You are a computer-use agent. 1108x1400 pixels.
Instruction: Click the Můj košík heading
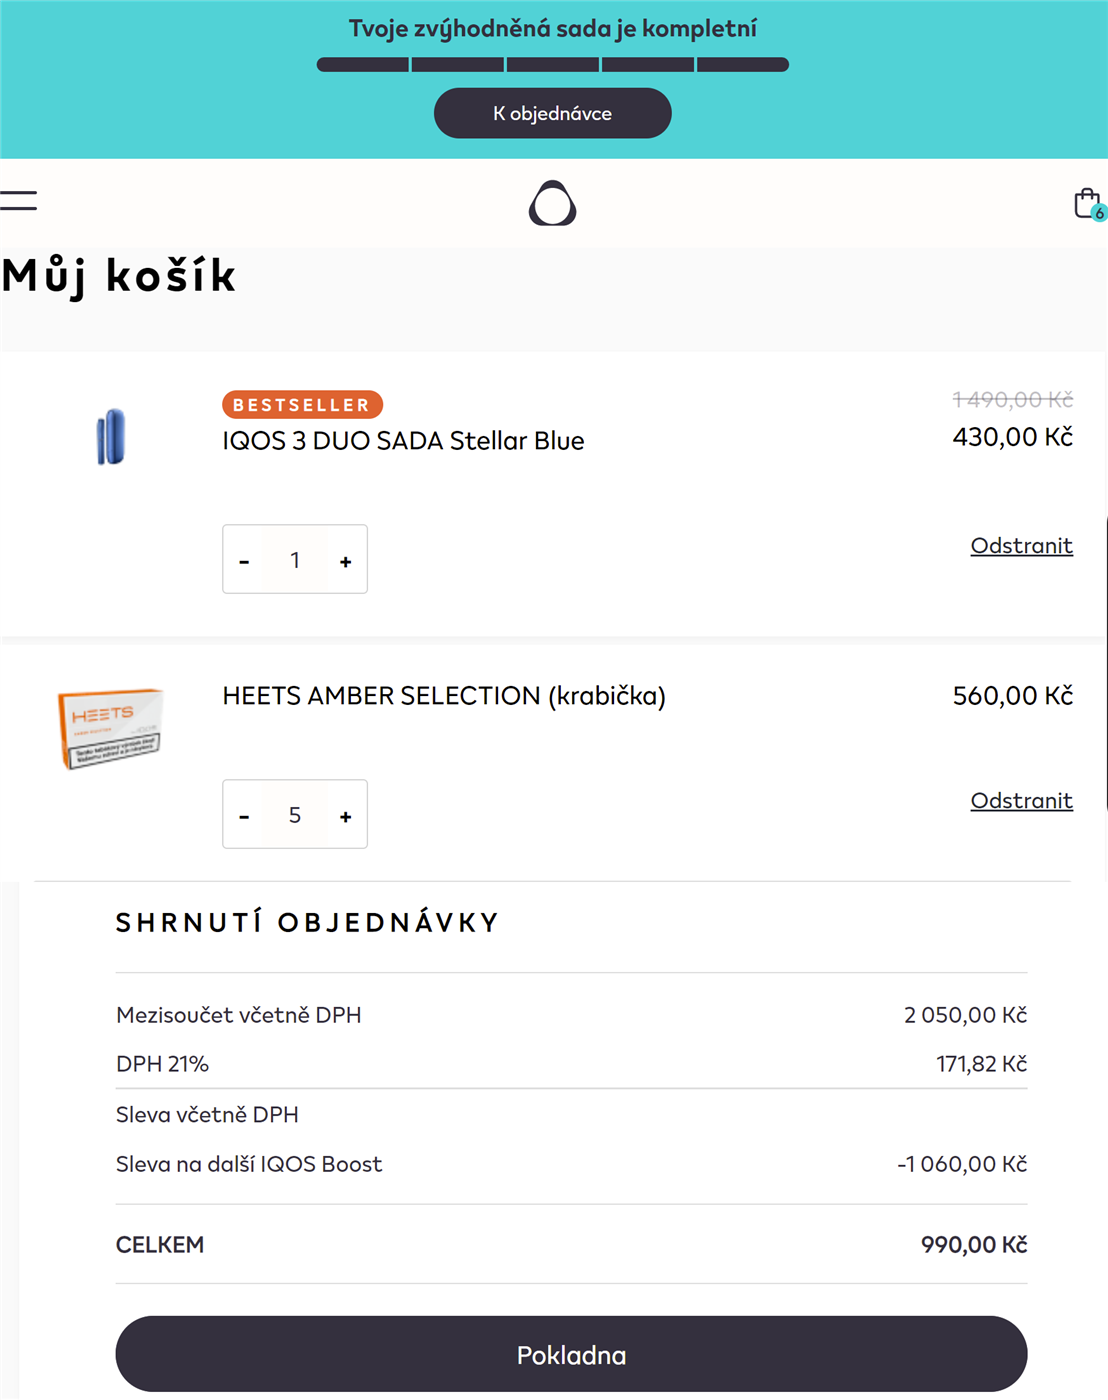coord(119,276)
